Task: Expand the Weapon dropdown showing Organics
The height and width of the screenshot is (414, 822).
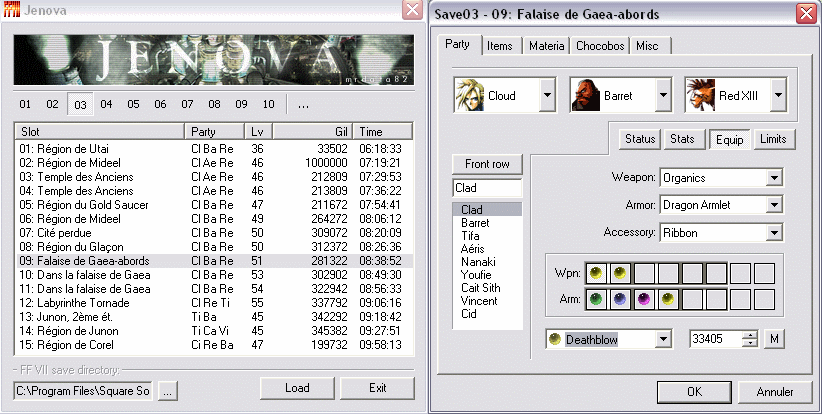Action: pyautogui.click(x=774, y=178)
